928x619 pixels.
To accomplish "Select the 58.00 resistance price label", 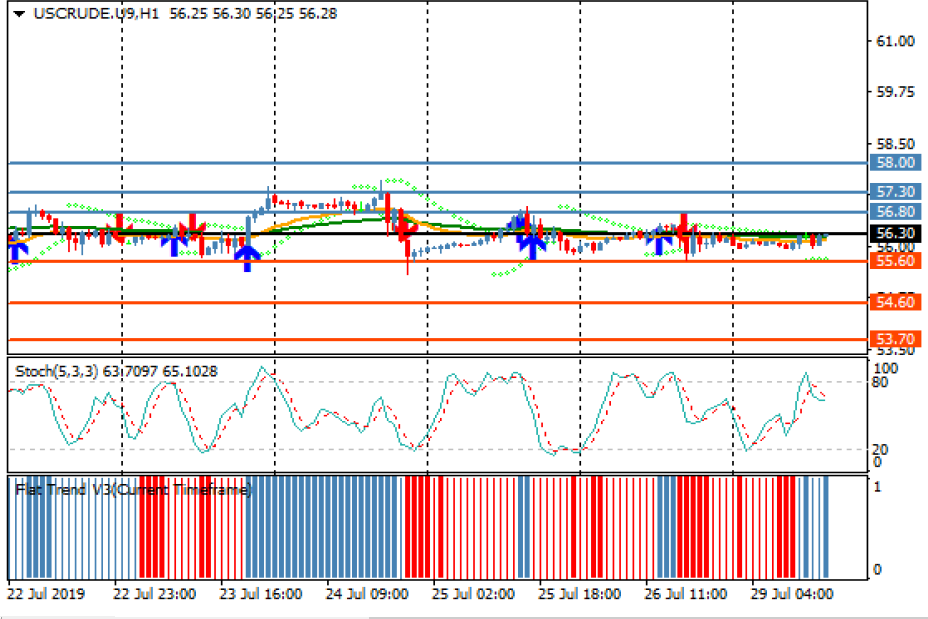I will point(895,162).
